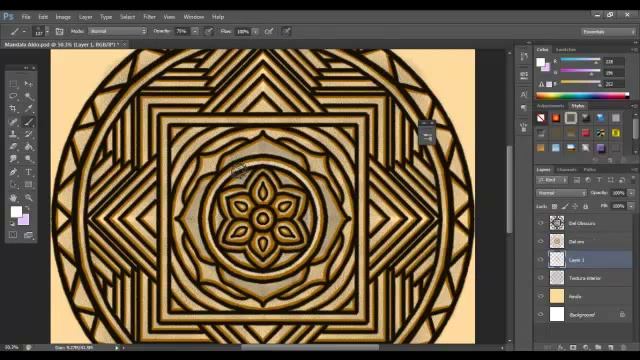Select the Horizontal Type tool
The height and width of the screenshot is (360, 640).
(x=28, y=172)
